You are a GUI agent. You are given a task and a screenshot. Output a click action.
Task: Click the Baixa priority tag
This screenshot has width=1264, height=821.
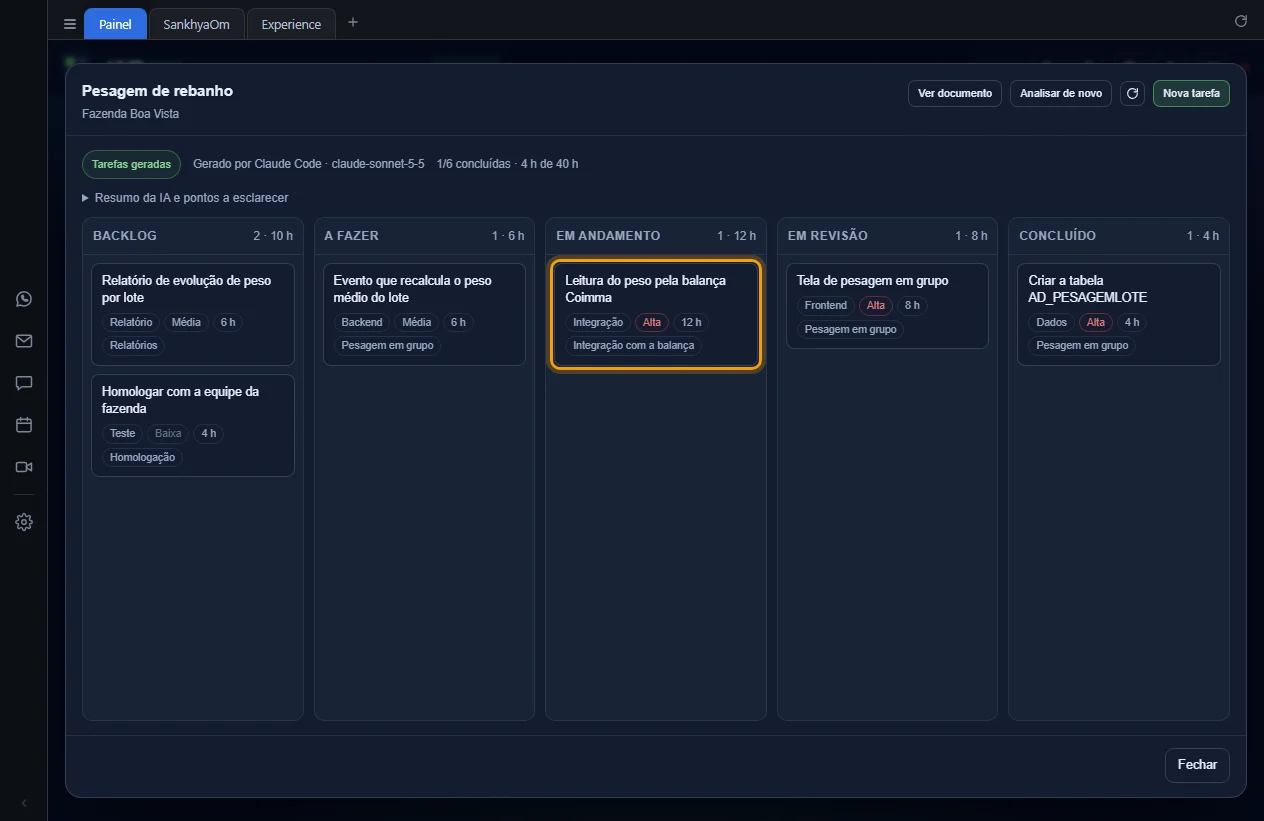pos(168,434)
